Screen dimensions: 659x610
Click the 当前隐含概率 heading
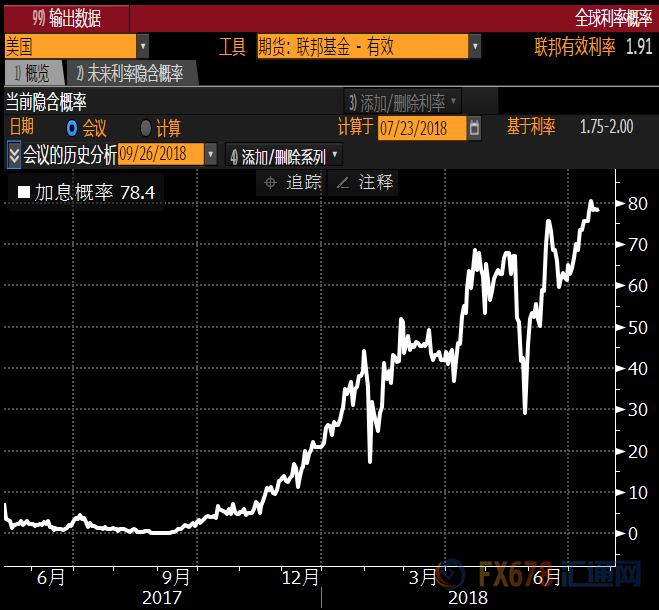46,102
